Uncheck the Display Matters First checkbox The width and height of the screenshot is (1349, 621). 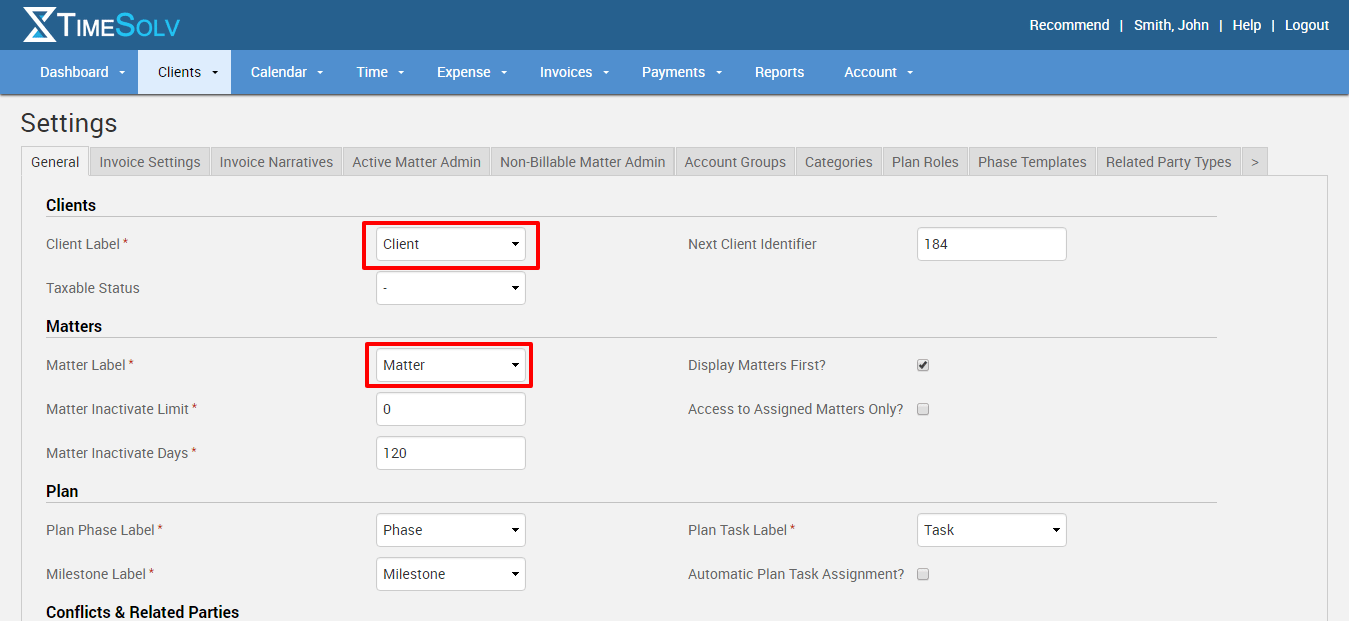(923, 365)
